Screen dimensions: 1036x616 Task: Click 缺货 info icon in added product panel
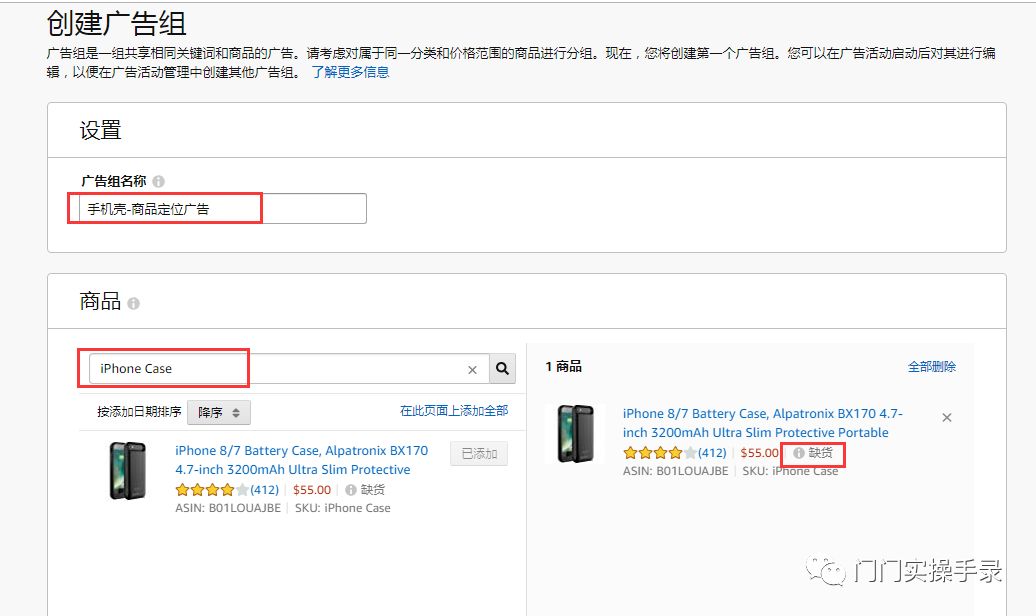coord(798,453)
